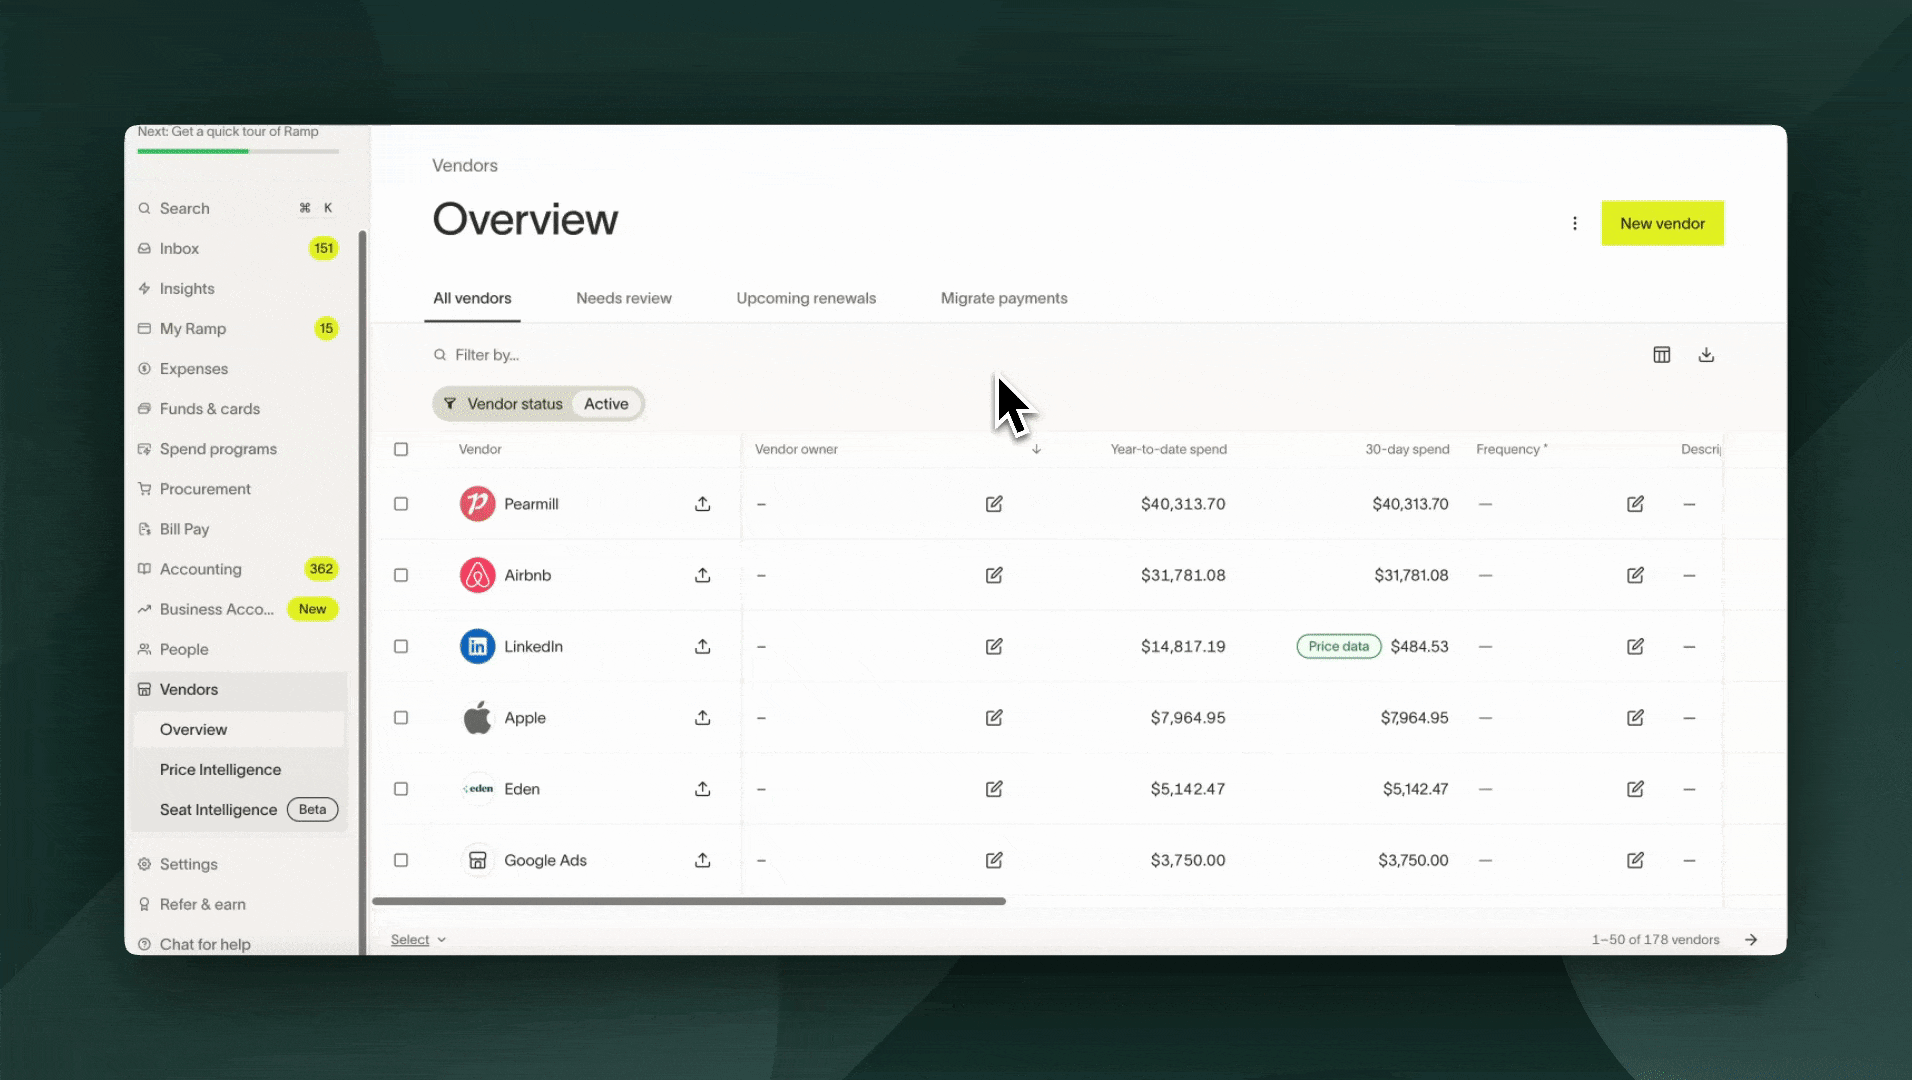Switch to the Needs review tab
1912x1080 pixels.
[x=624, y=298]
